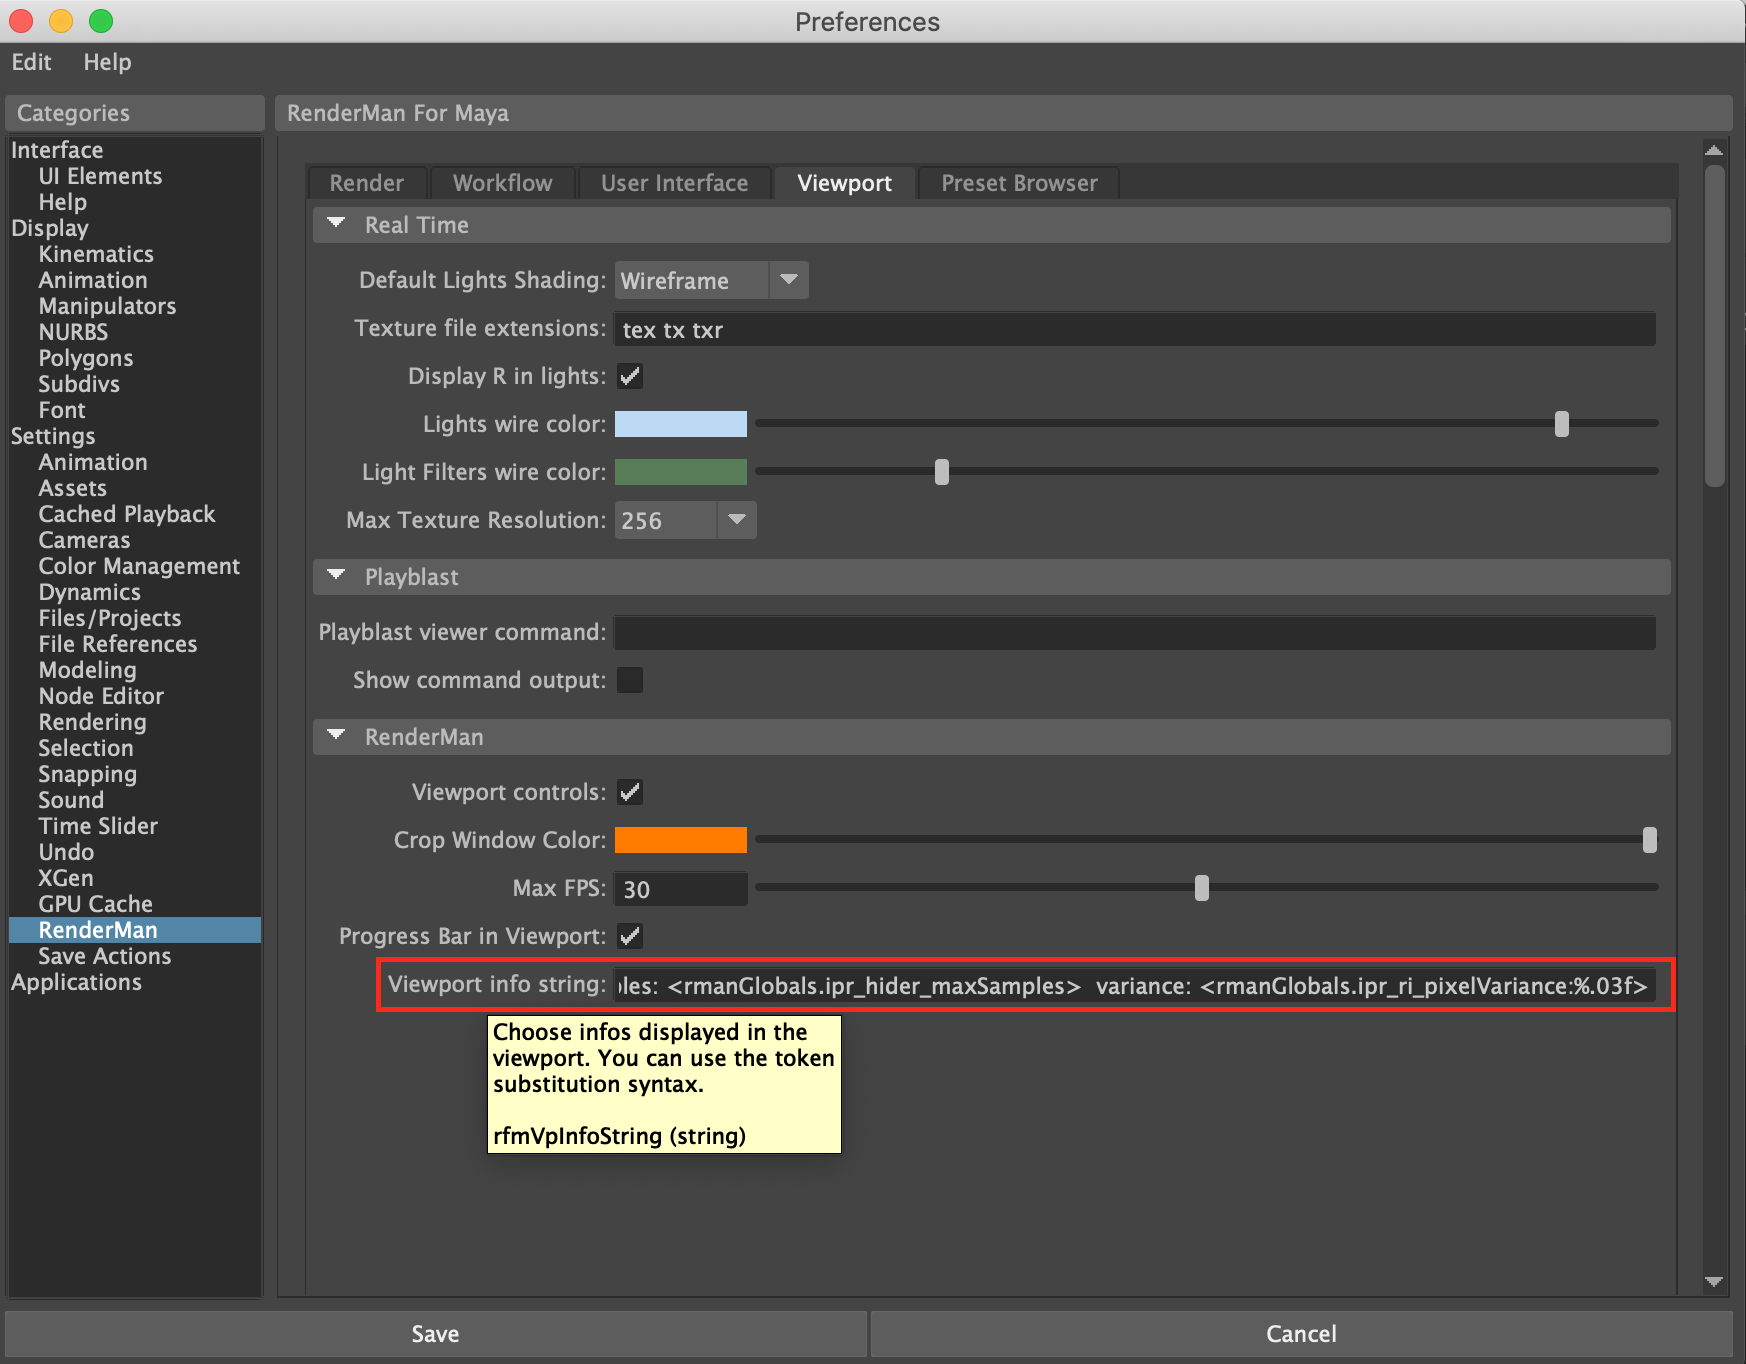Select Applications category
The image size is (1746, 1364).
pos(76,982)
